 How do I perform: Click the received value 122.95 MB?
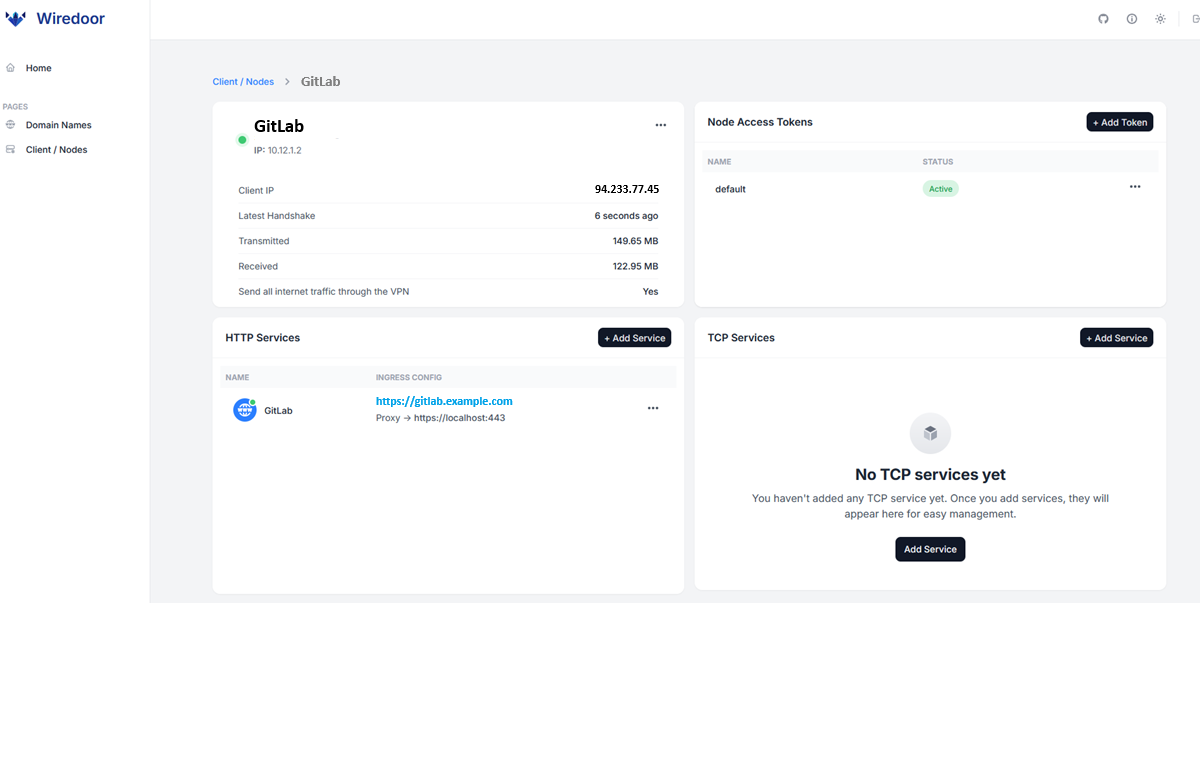coord(635,266)
